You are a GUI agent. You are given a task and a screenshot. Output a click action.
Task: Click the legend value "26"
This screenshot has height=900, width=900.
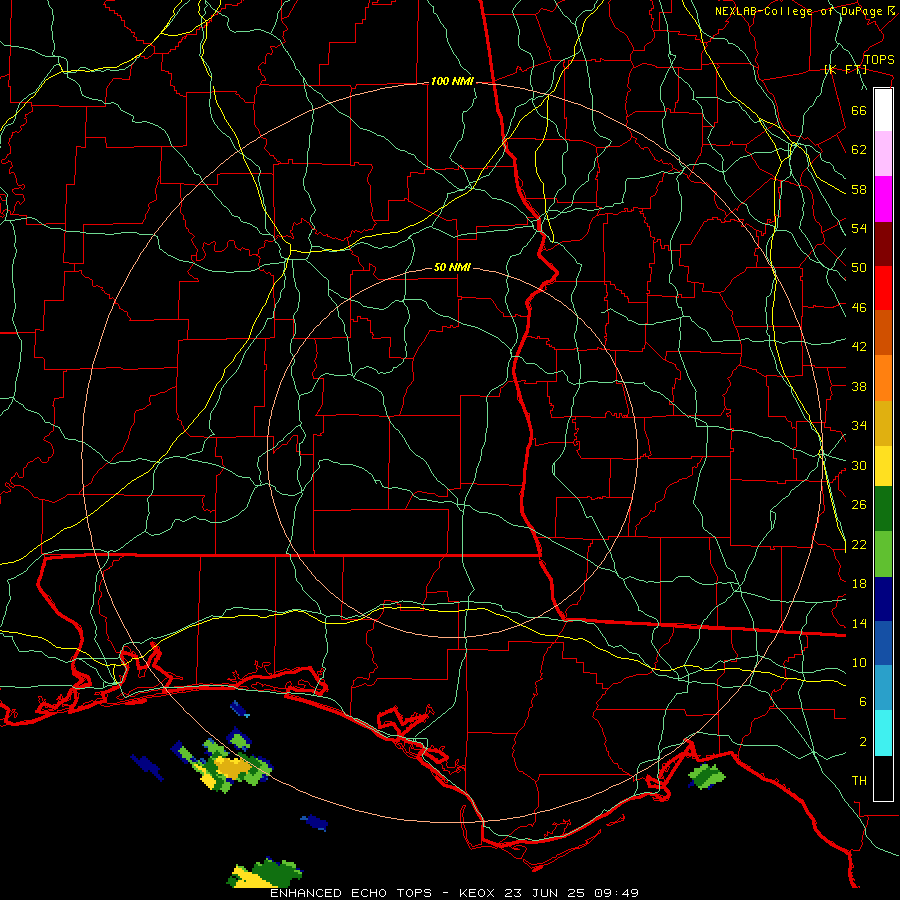tap(859, 505)
